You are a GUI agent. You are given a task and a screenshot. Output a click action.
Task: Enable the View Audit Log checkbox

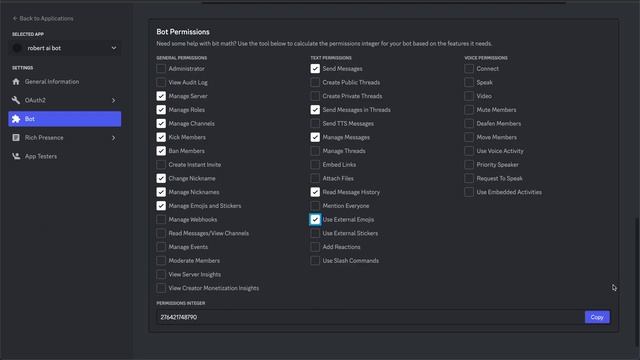(161, 82)
